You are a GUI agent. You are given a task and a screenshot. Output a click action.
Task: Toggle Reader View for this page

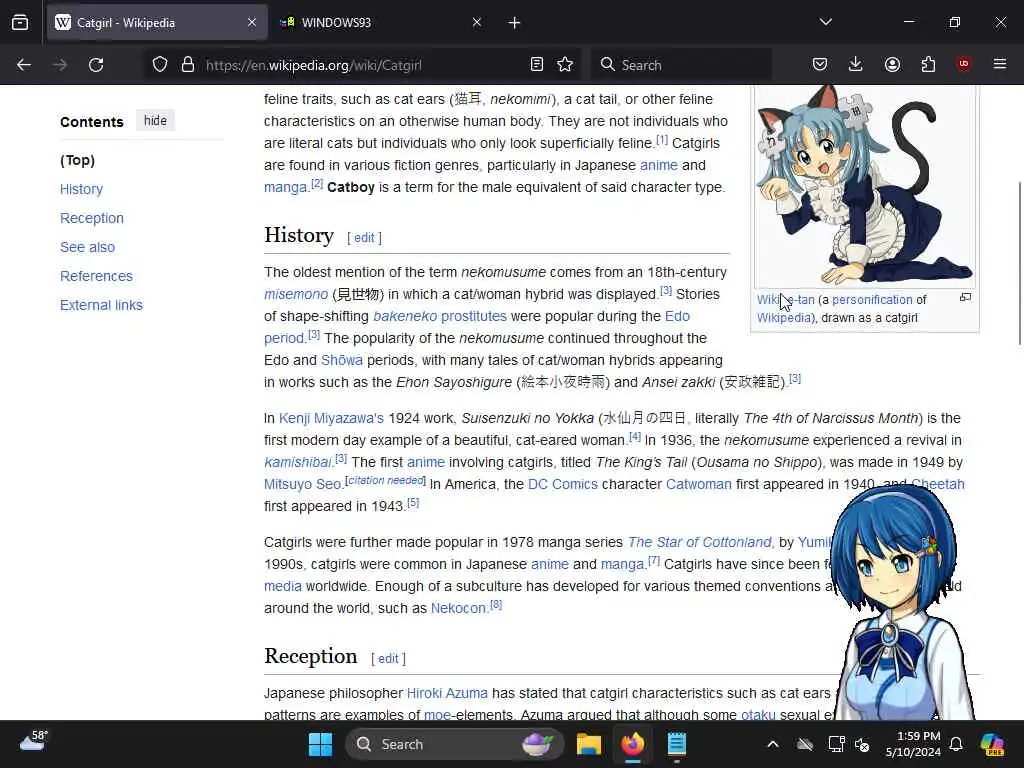pyautogui.click(x=536, y=65)
